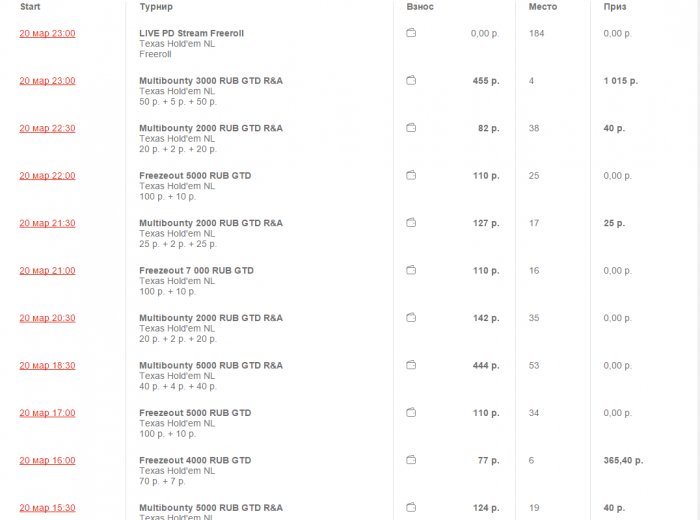Click buy-in icon in the 18:30 tournament row
Image resolution: width=700 pixels, height=520 pixels.
411,365
